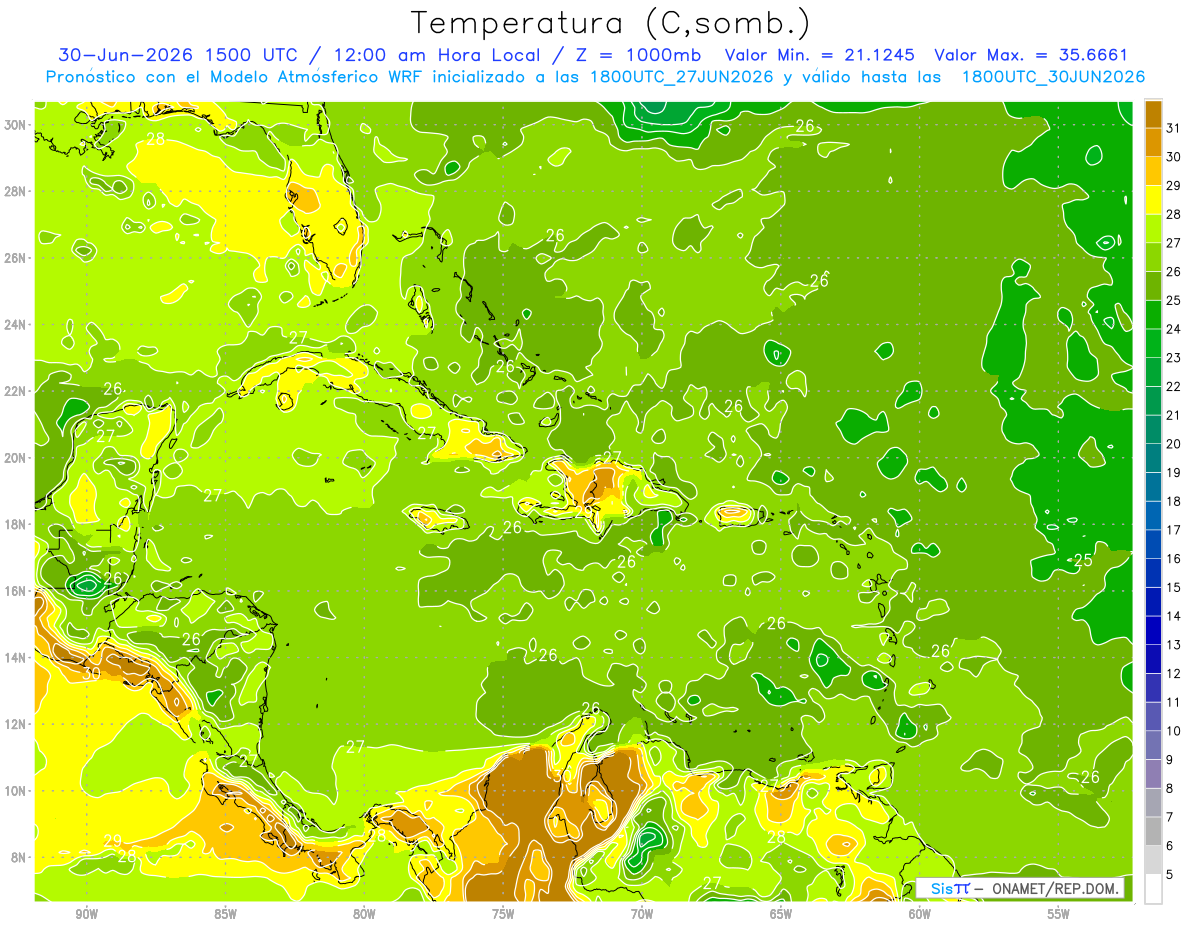Click the '80W' longitude axis label
This screenshot has width=1200, height=927.
point(364,914)
